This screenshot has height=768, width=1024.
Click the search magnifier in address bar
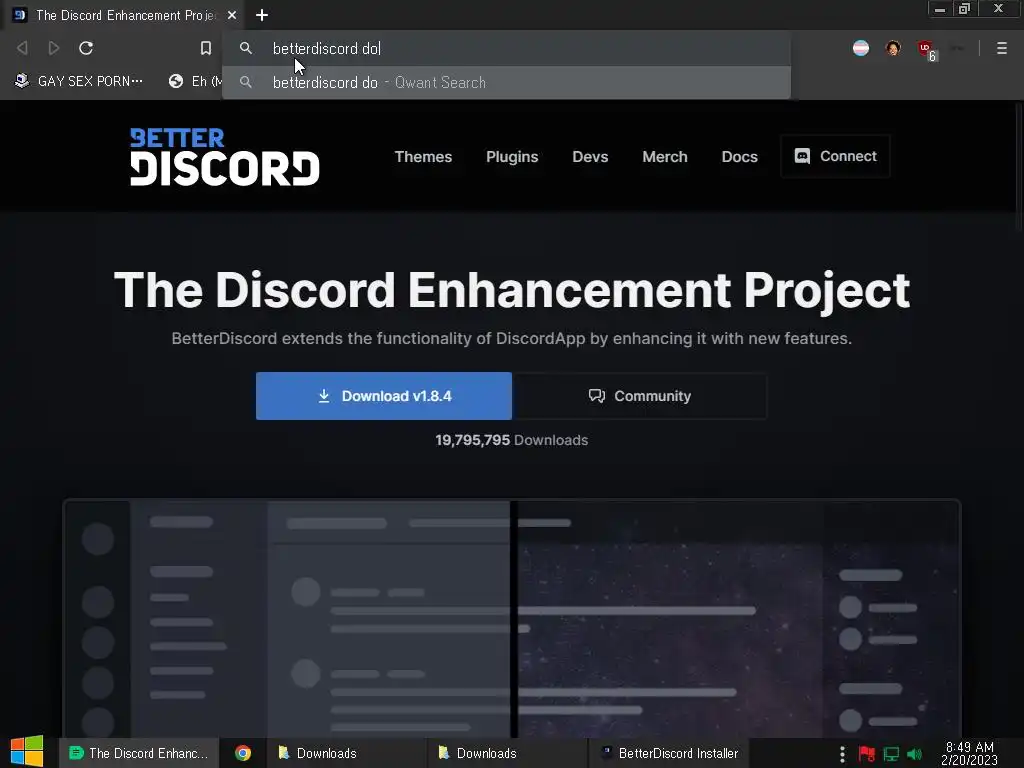click(246, 48)
